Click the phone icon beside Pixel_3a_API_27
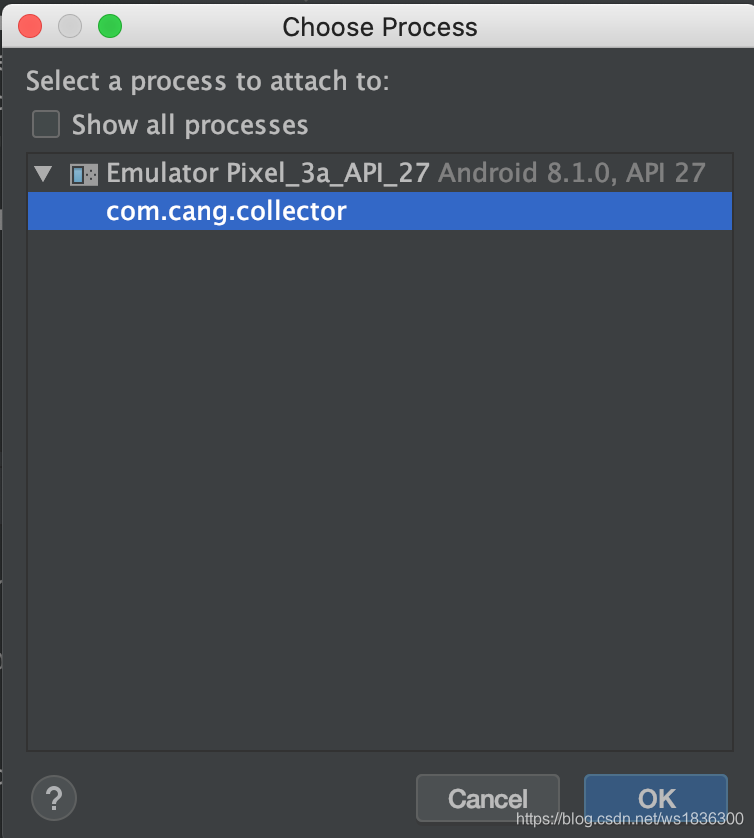The height and width of the screenshot is (838, 754). [82, 172]
